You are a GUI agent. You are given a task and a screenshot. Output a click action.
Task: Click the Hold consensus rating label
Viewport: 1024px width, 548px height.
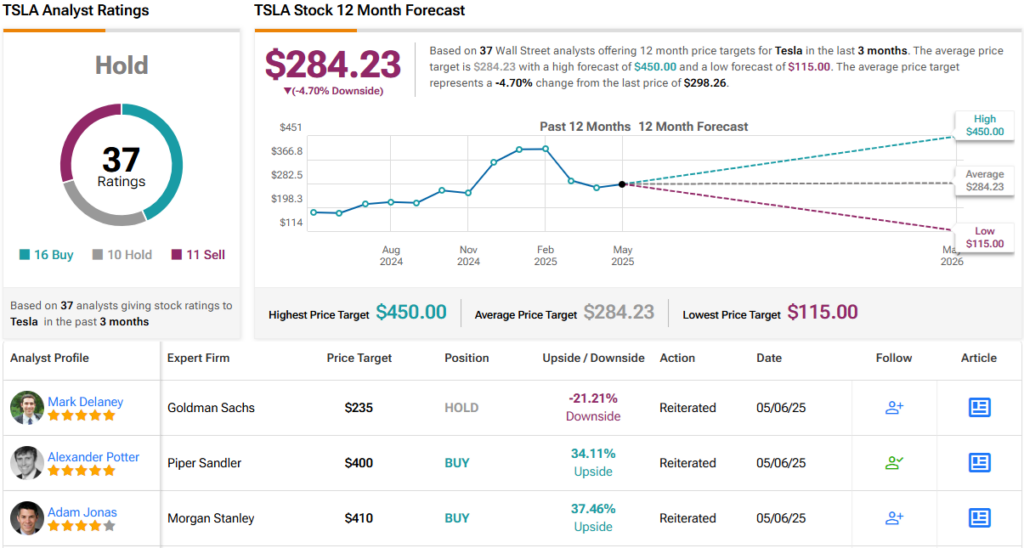point(121,65)
